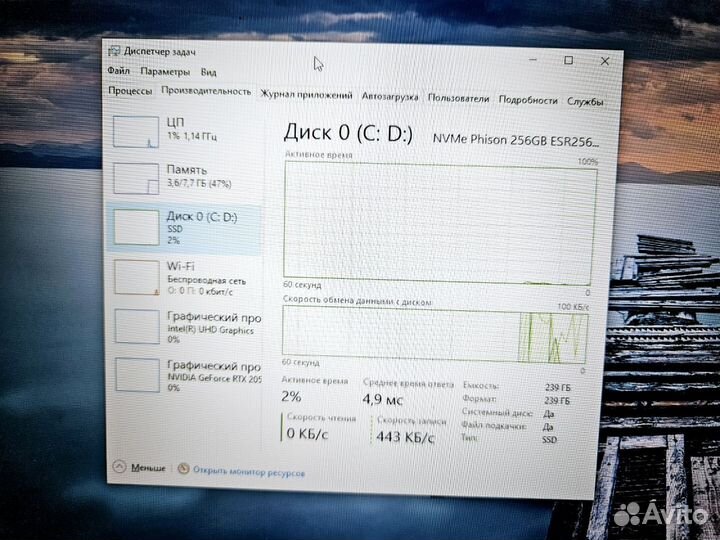Open the Автозагрузка tab
This screenshot has width=720, height=540.
[x=391, y=98]
